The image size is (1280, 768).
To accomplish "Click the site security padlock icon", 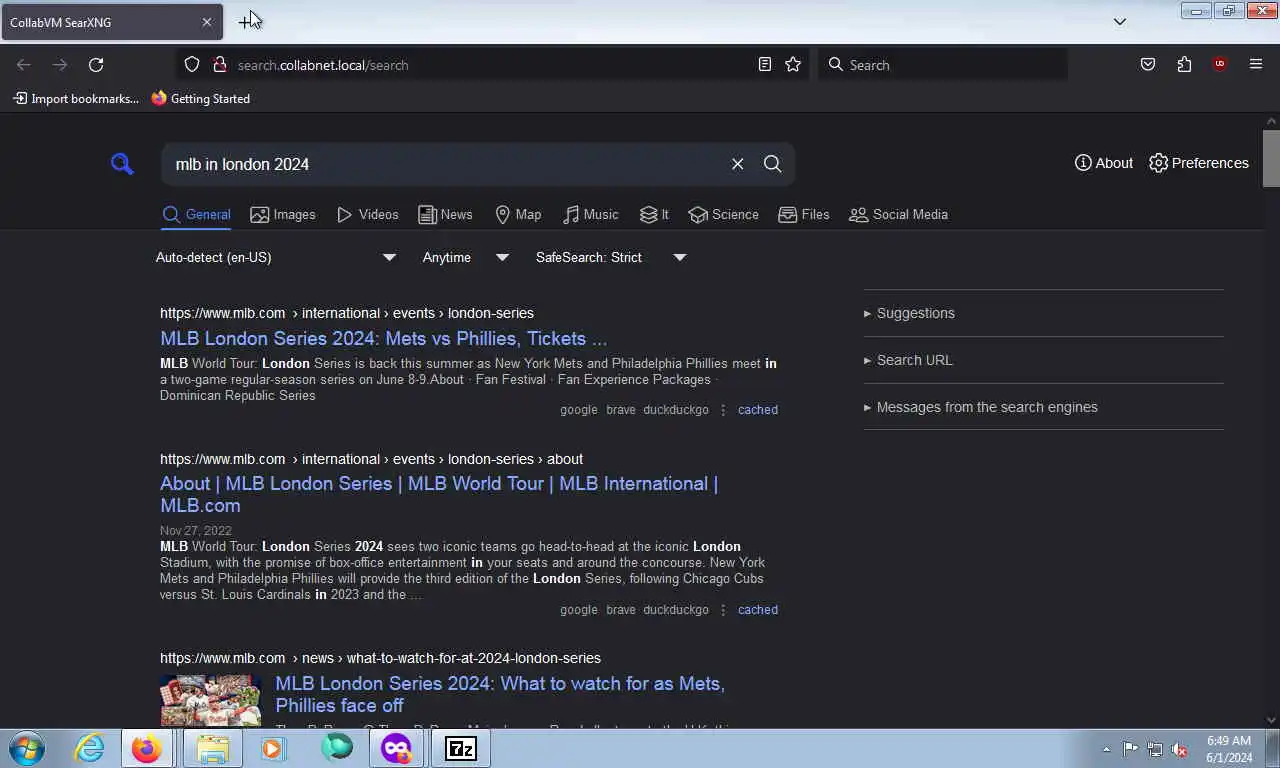I will click(x=220, y=65).
